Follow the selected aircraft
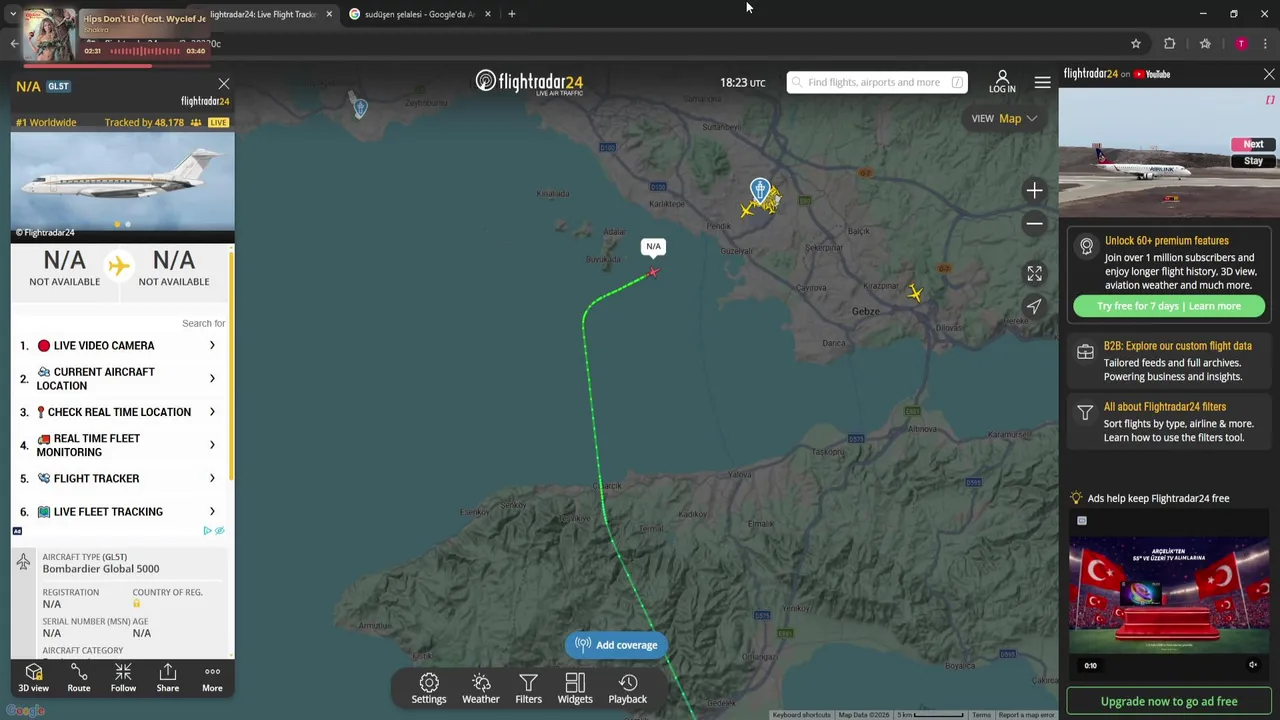1280x720 pixels. 123,677
